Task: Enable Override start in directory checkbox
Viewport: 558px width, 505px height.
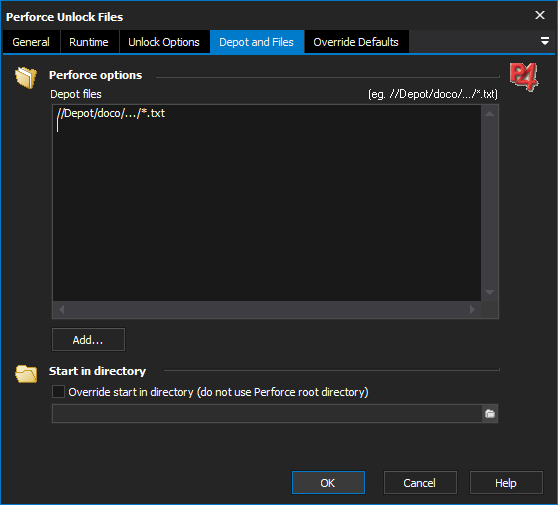Action: point(58,391)
